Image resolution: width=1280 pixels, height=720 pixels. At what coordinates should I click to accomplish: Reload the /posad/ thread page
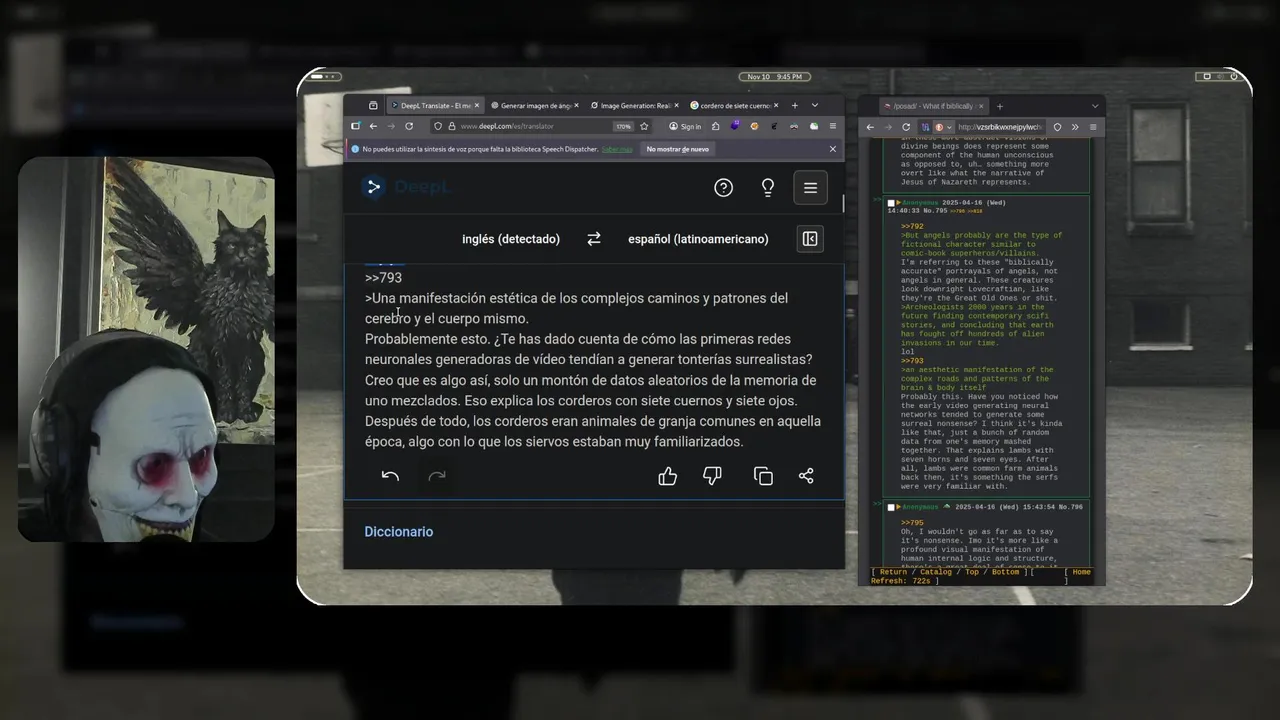[906, 127]
